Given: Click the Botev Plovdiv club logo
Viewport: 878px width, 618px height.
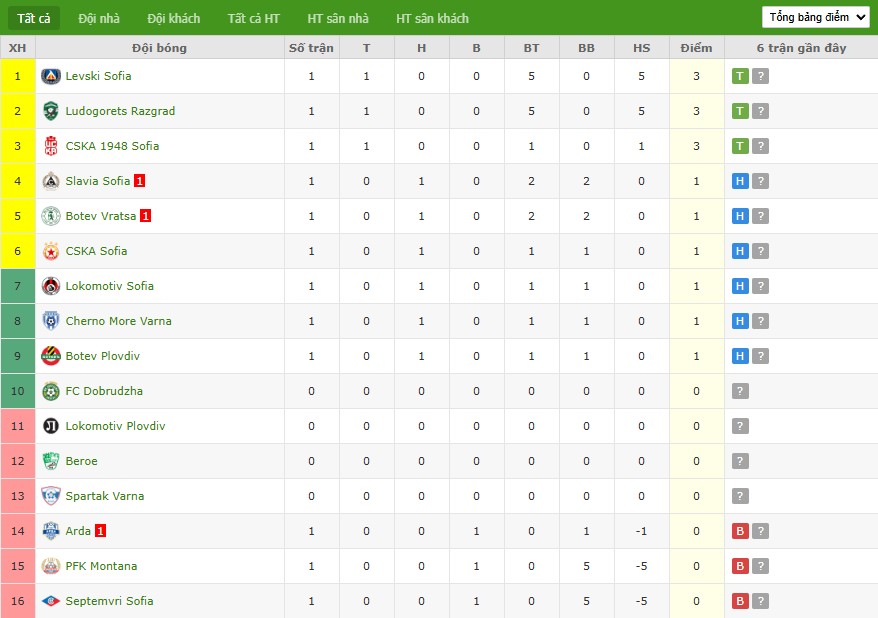Looking at the screenshot, I should [51, 356].
